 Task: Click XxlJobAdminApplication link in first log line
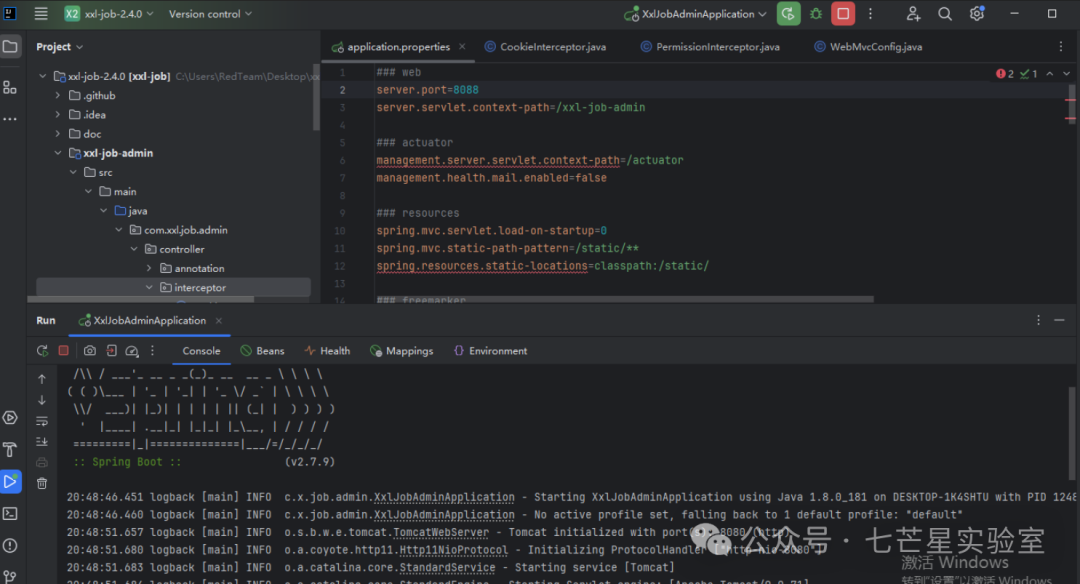[444, 497]
